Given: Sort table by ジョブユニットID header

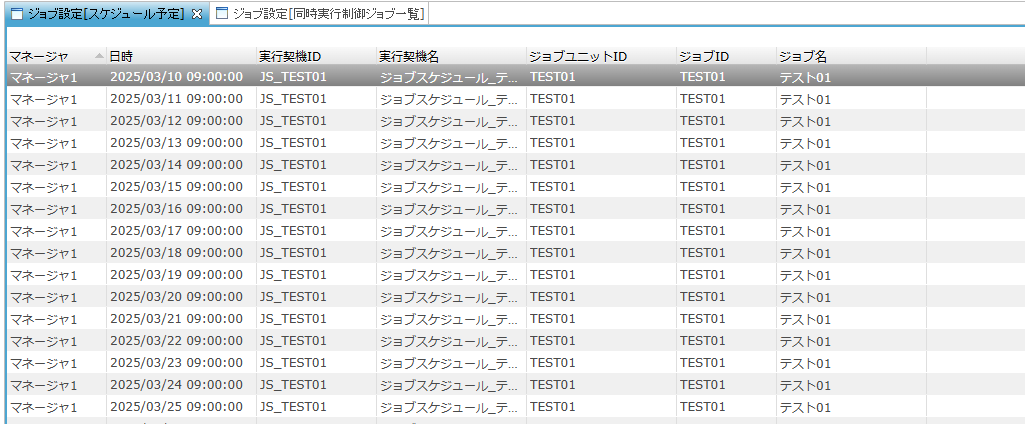Looking at the screenshot, I should click(x=577, y=56).
